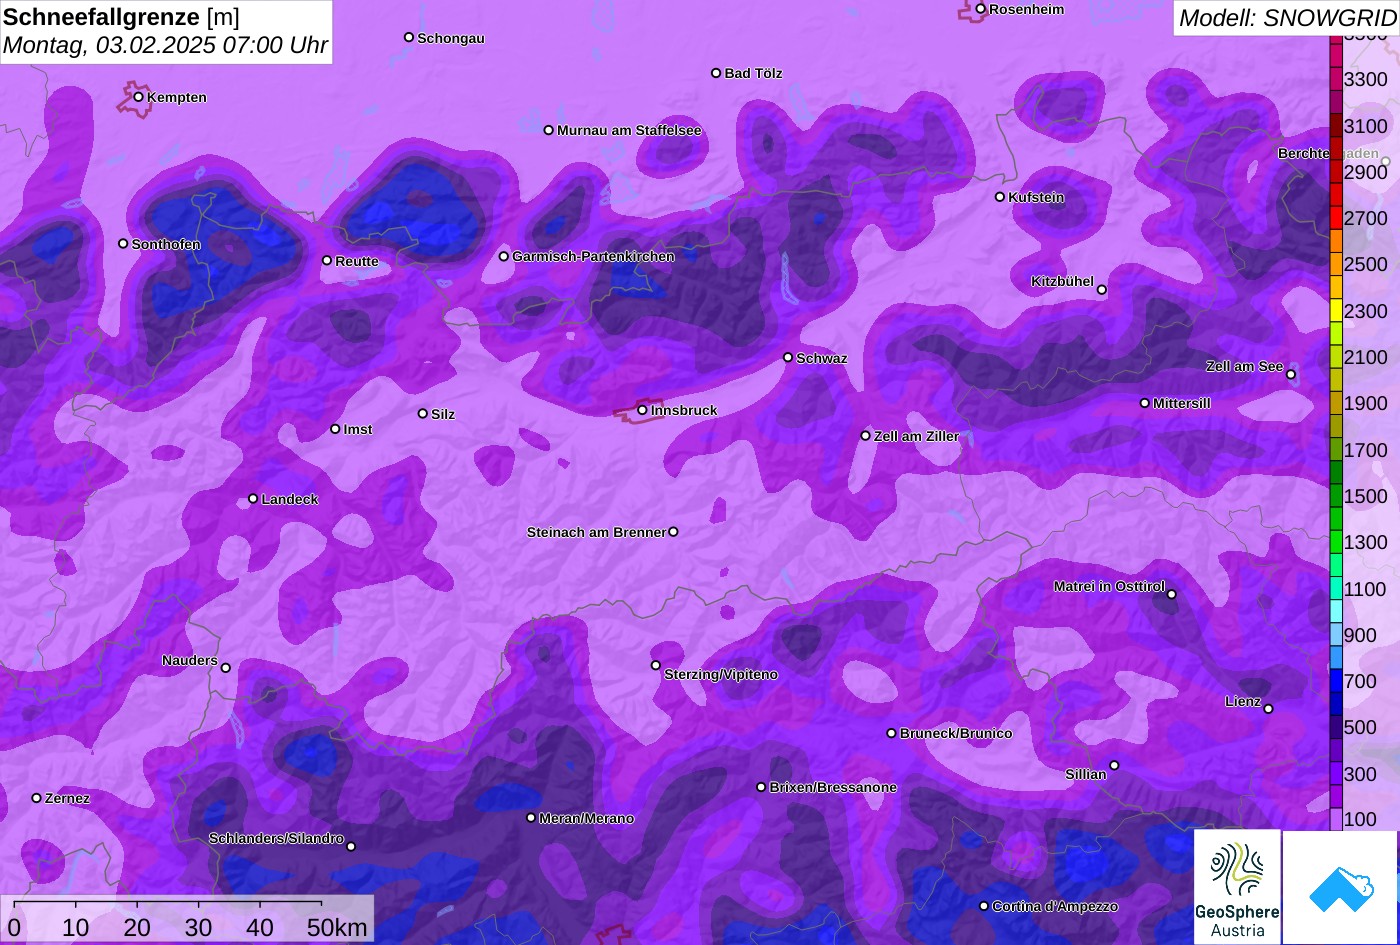Click the legend value '2900'
Screen dimensions: 1400x945
(1366, 172)
